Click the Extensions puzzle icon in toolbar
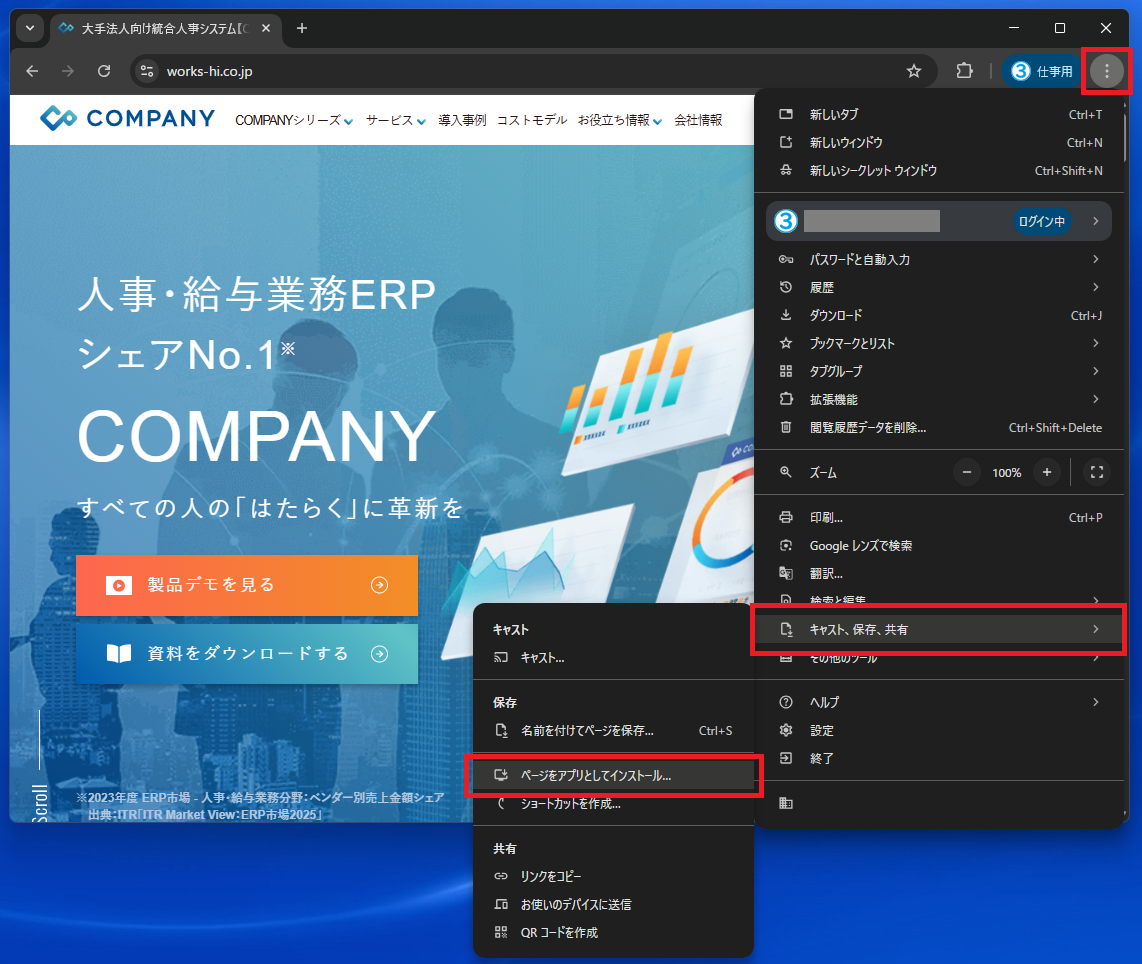The width and height of the screenshot is (1142, 964). click(x=964, y=71)
